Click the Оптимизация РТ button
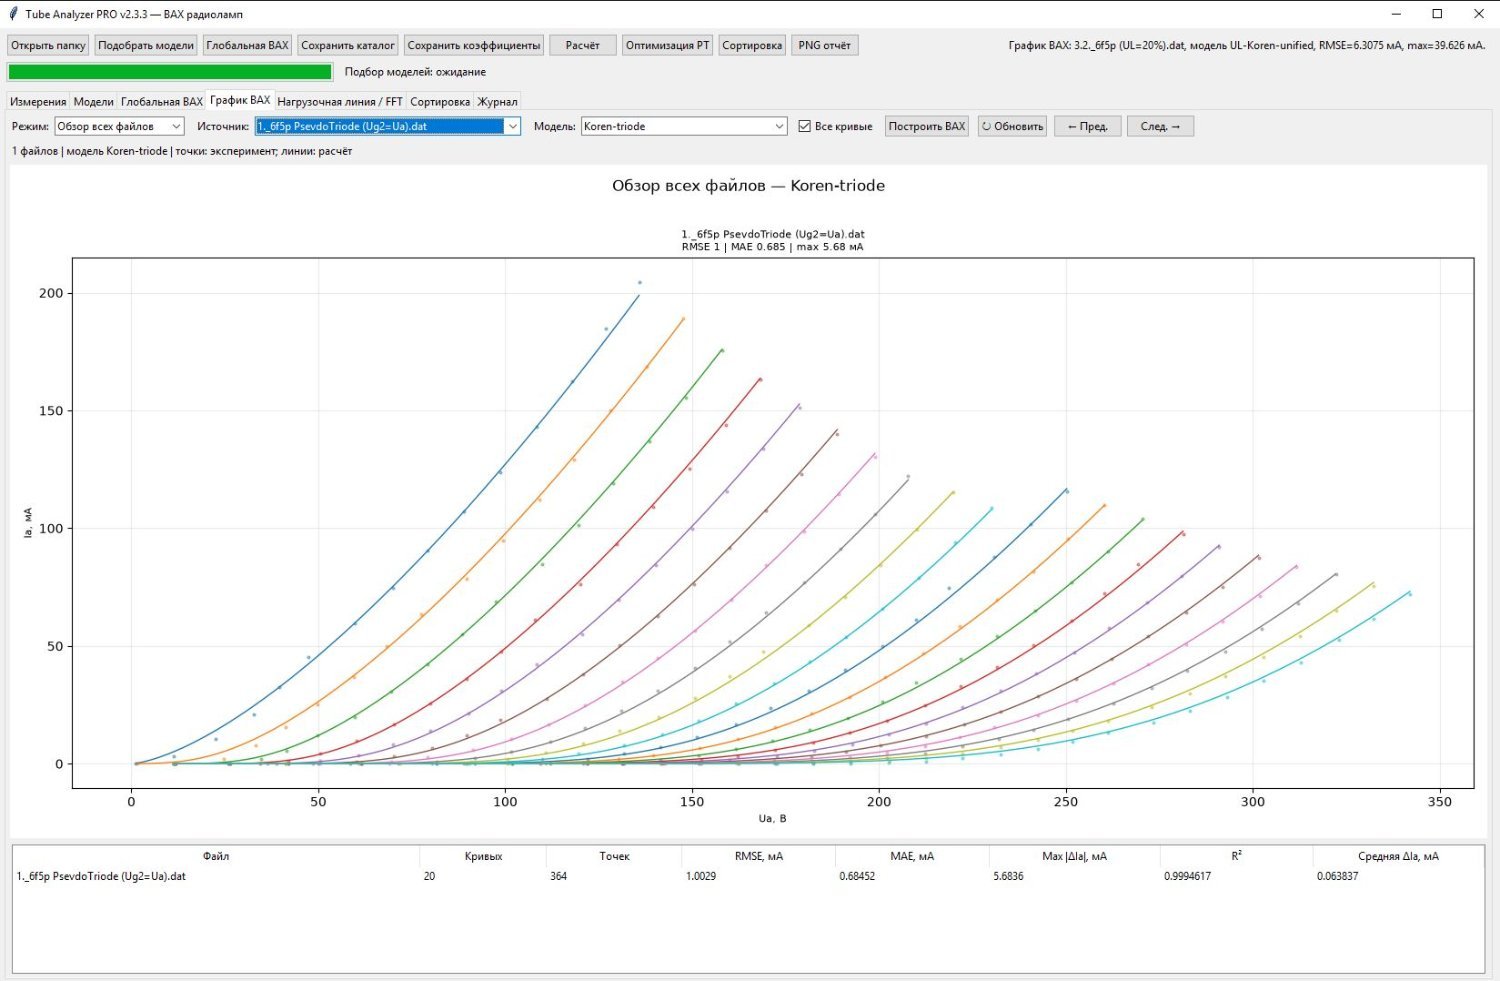Viewport: 1500px width, 981px height. (667, 45)
